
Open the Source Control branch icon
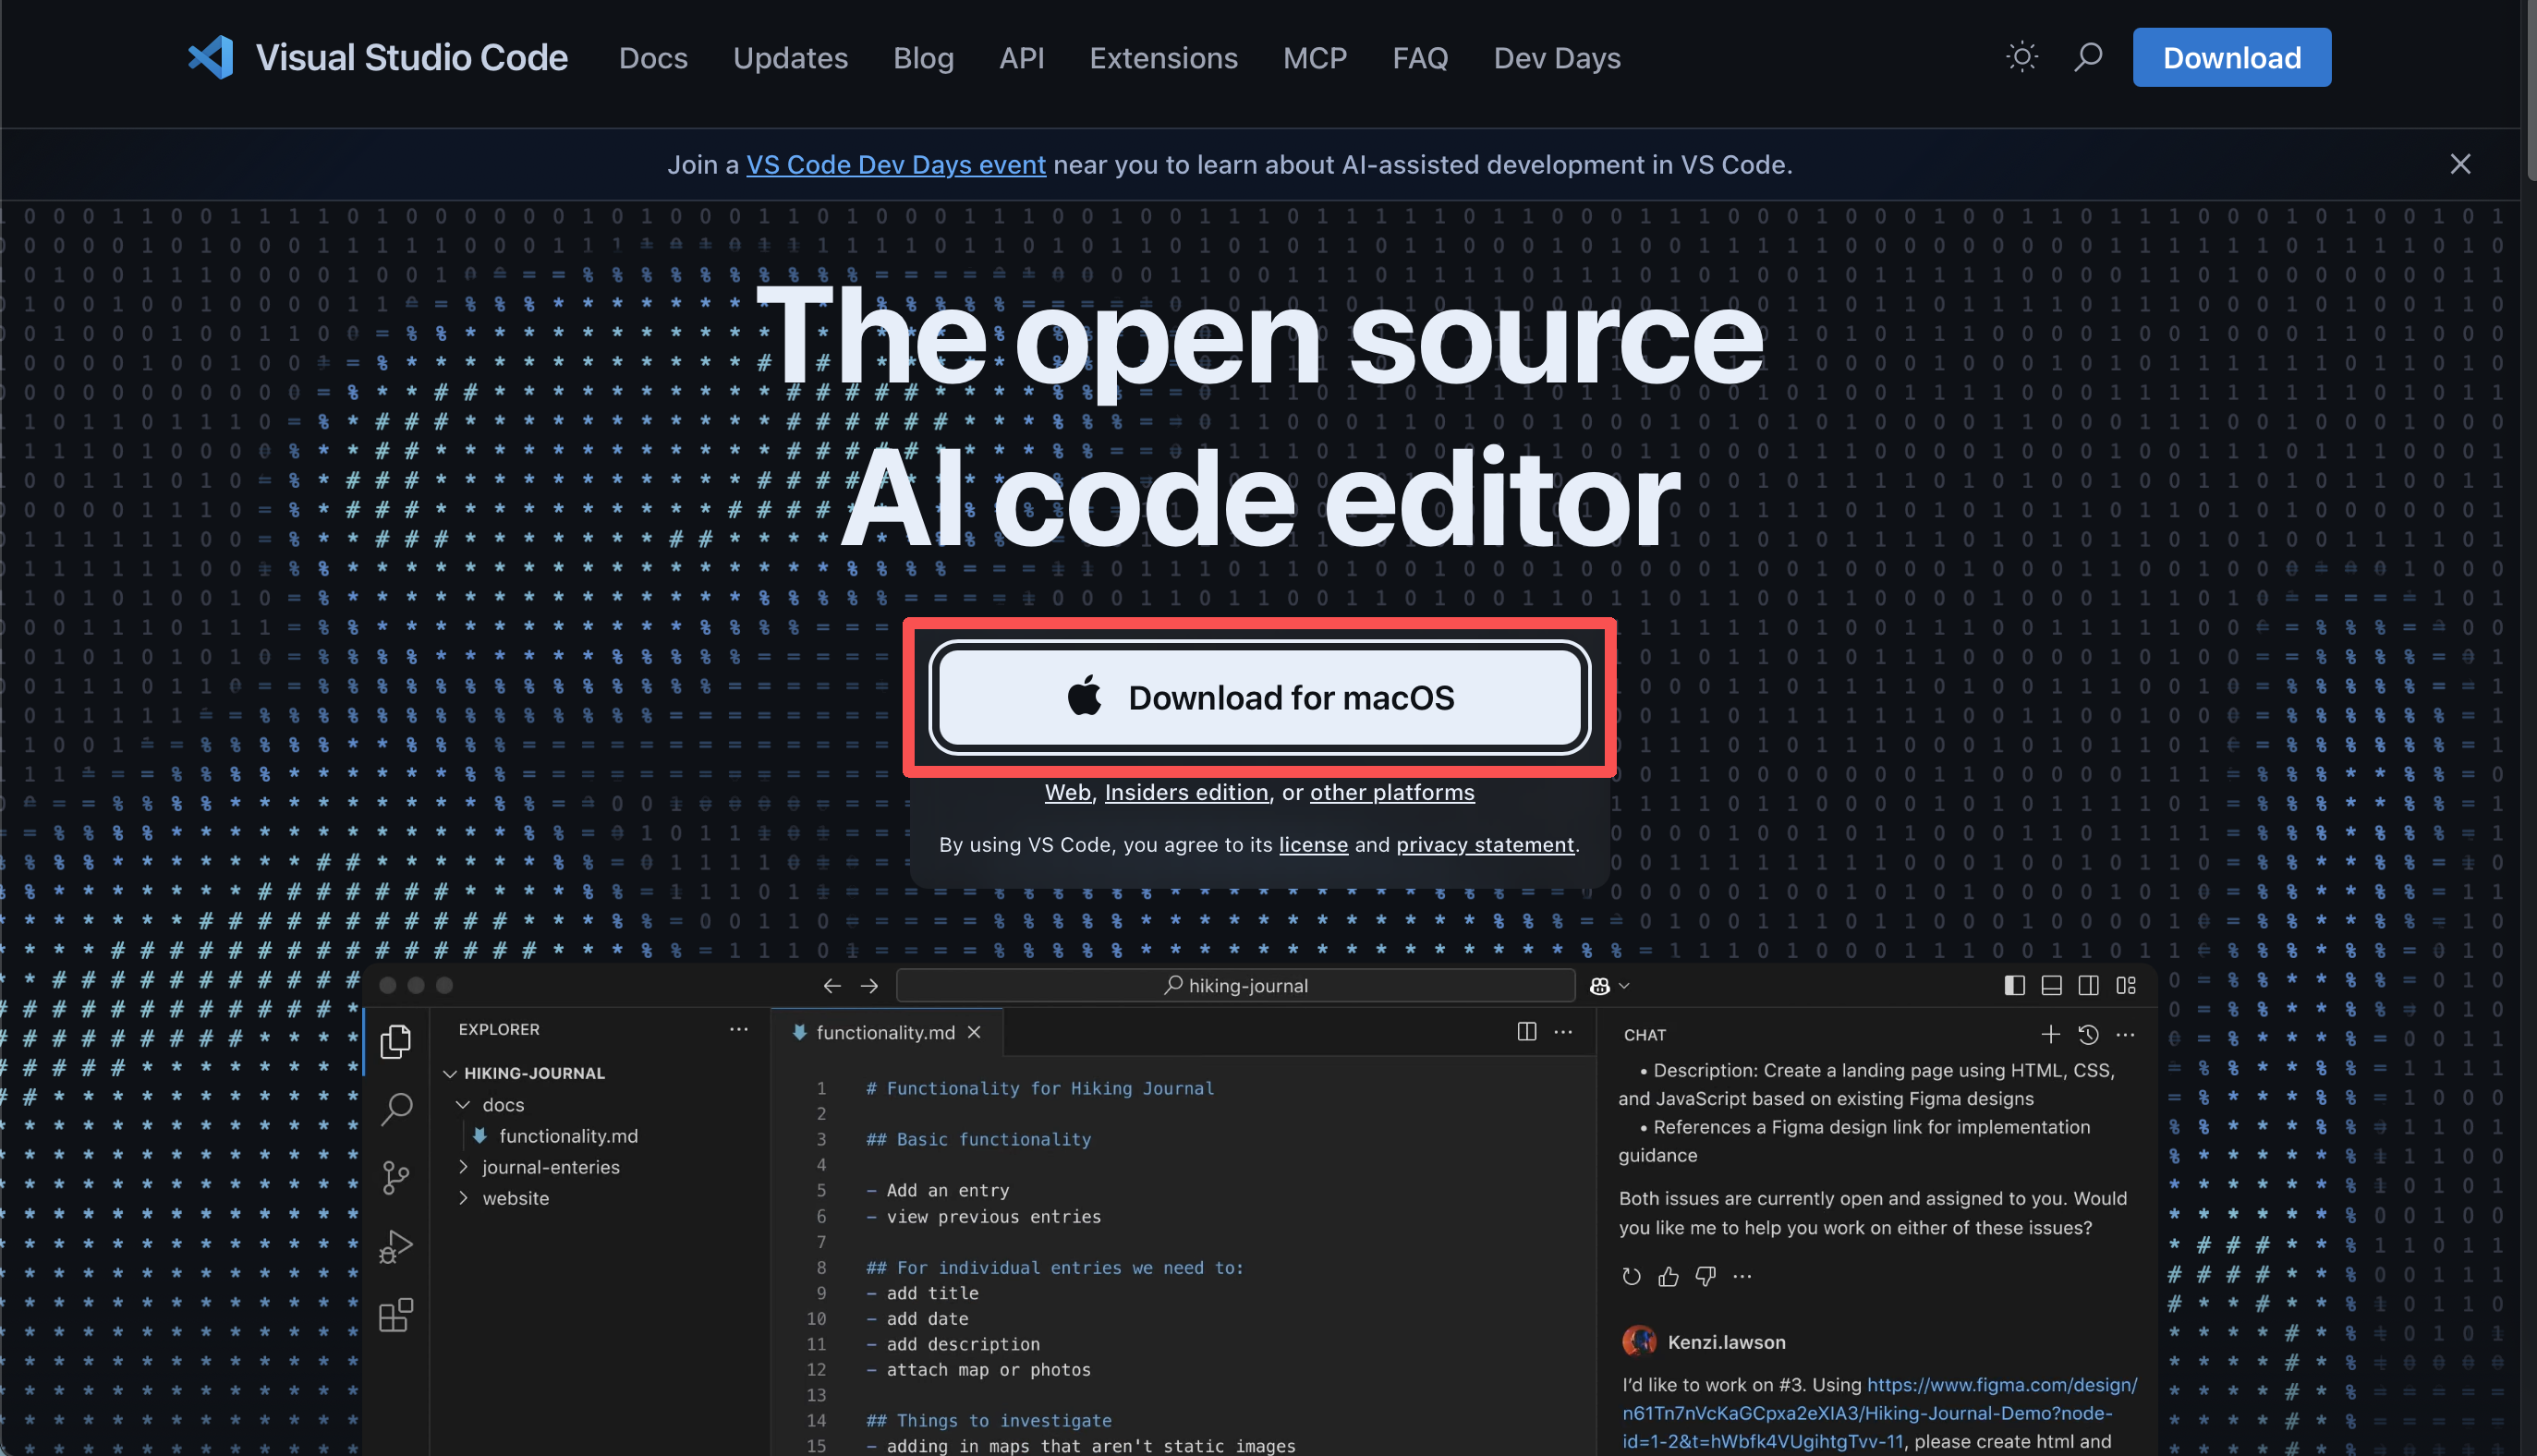click(396, 1177)
